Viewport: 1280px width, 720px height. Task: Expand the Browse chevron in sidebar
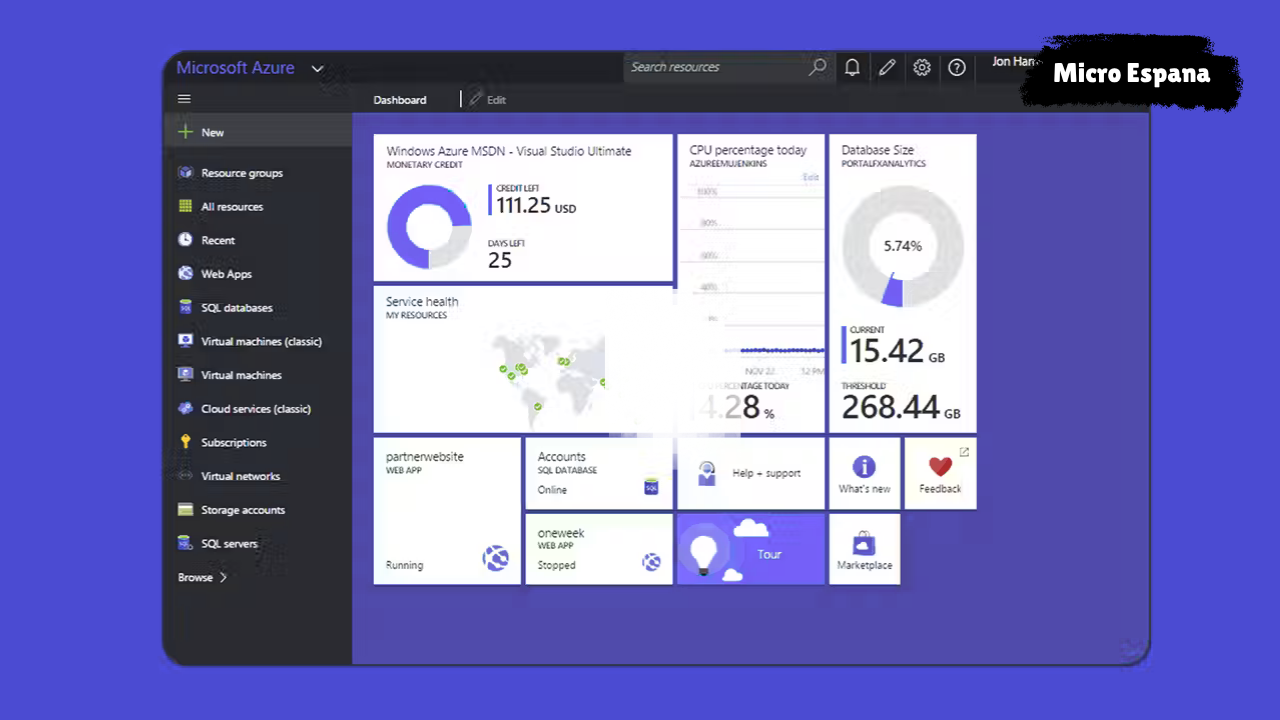pyautogui.click(x=223, y=577)
